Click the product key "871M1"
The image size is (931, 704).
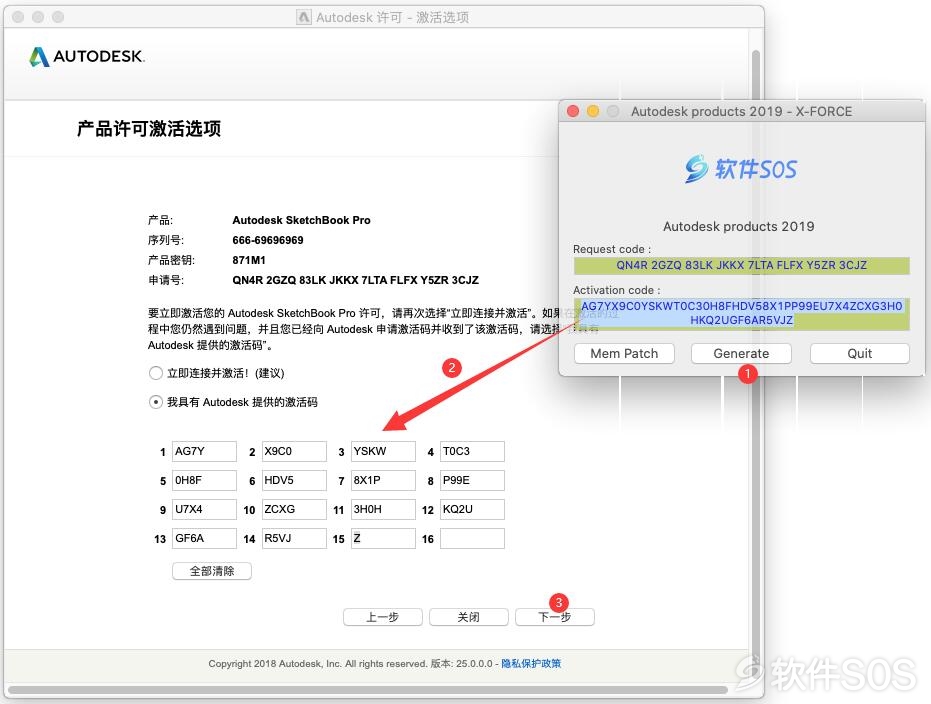tap(249, 260)
